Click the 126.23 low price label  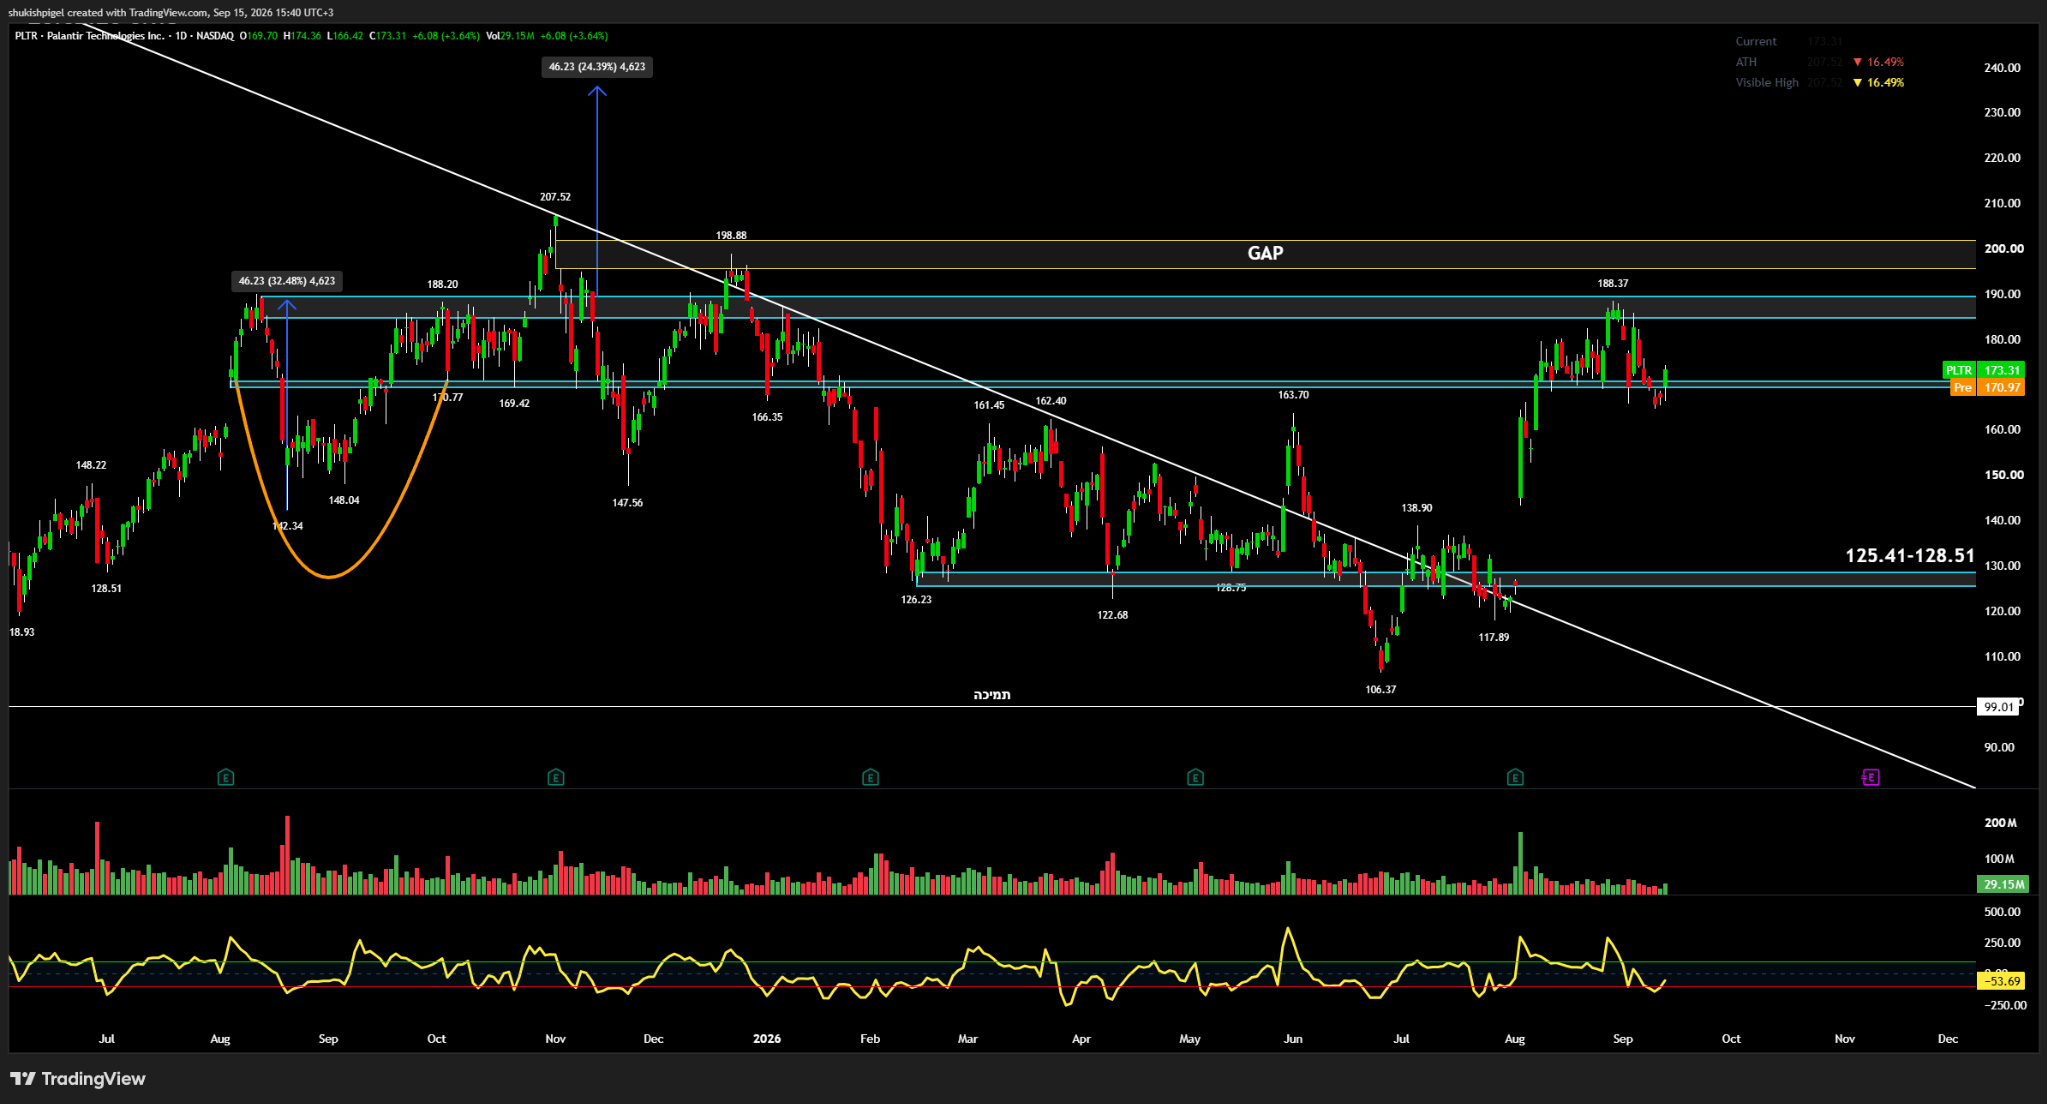[x=916, y=599]
